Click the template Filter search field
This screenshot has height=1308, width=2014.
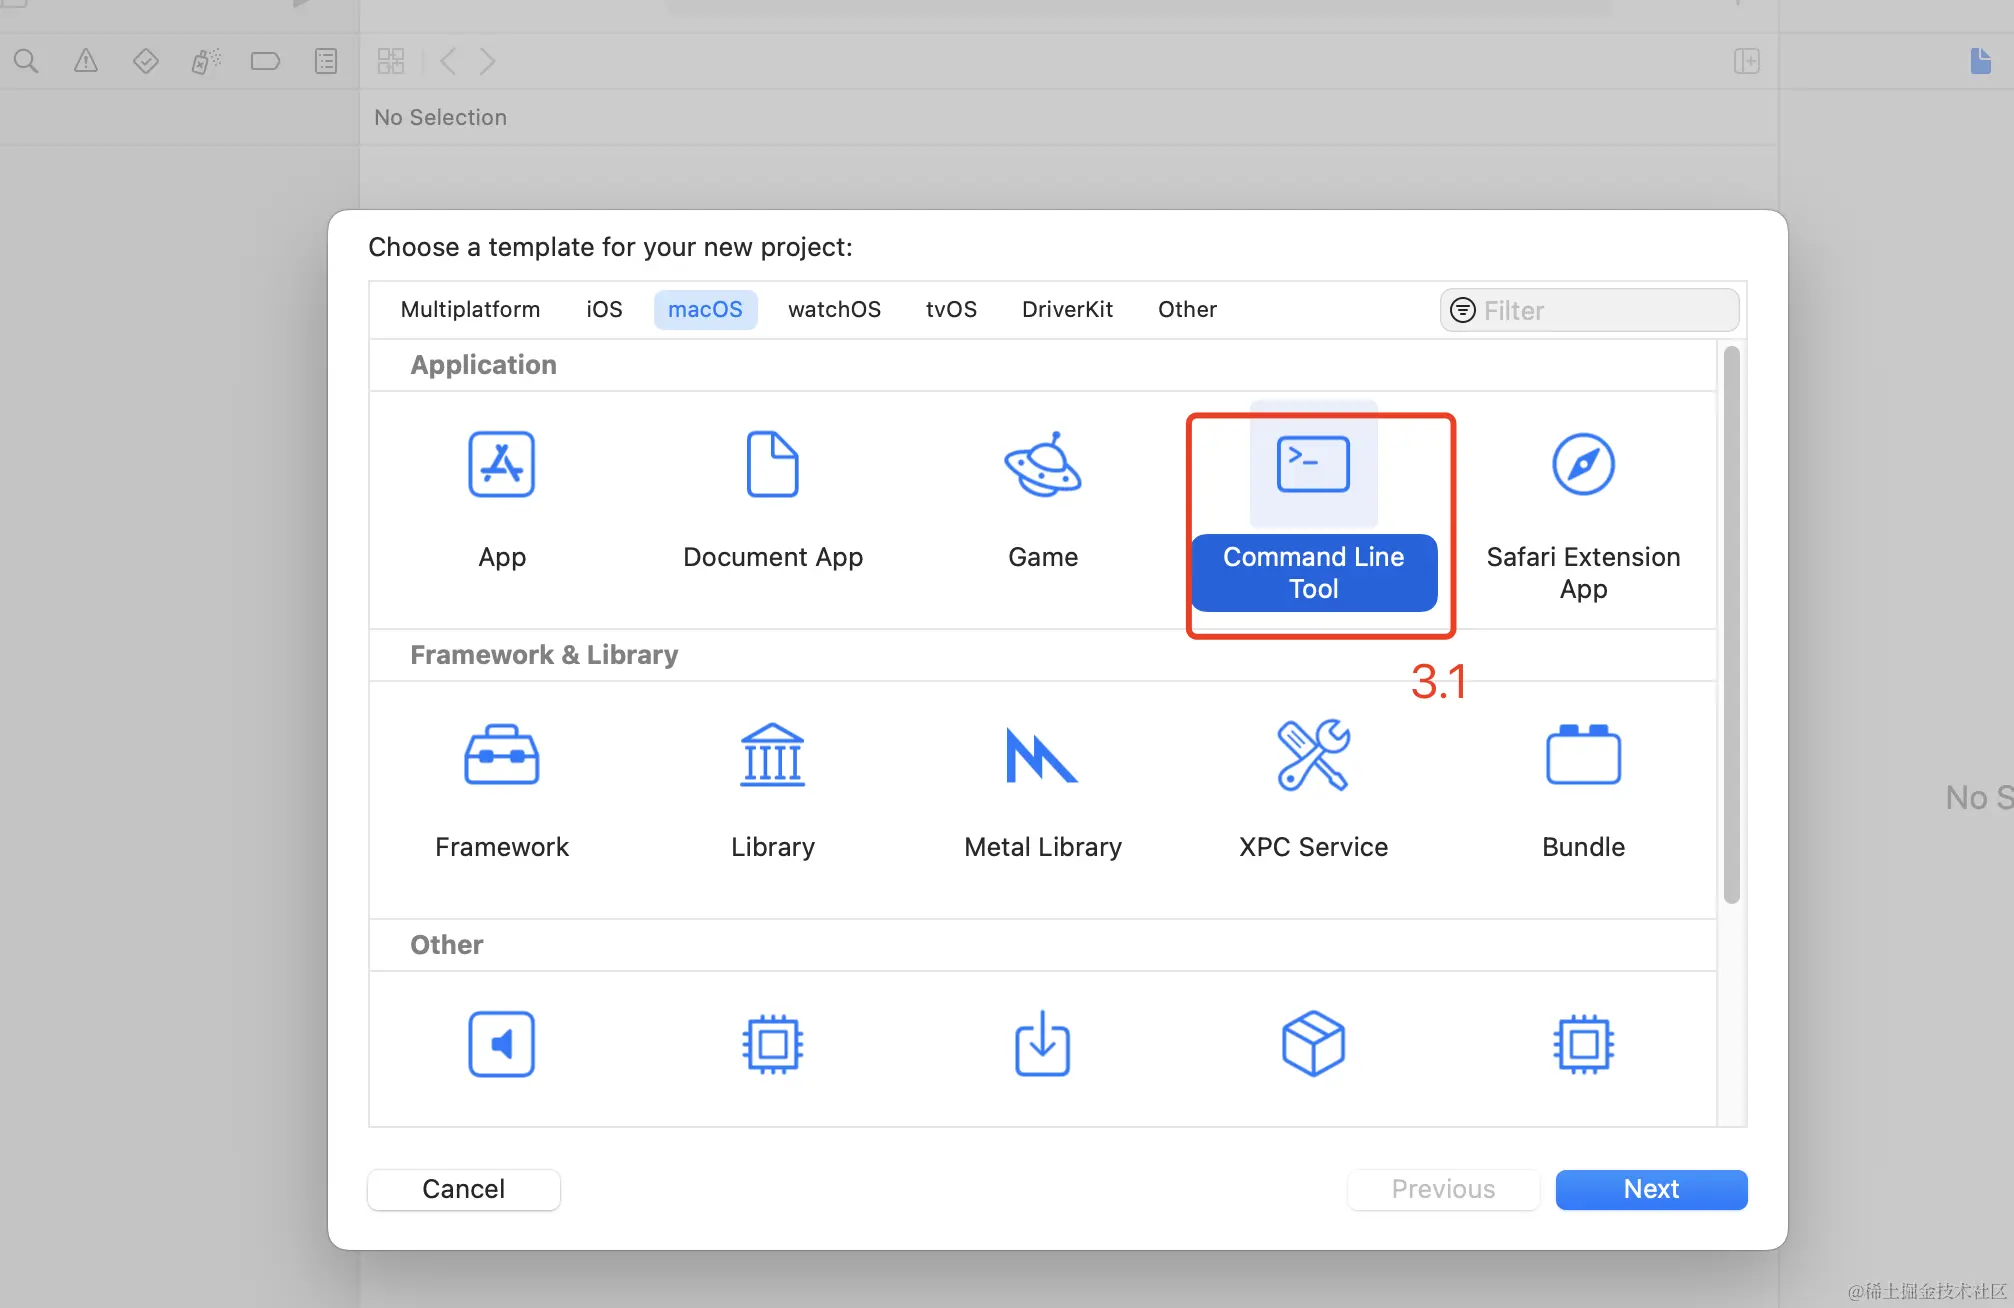(x=1600, y=311)
